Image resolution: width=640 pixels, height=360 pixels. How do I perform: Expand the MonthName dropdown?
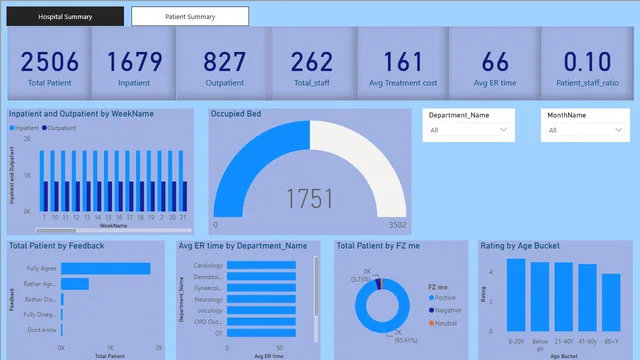585,130
